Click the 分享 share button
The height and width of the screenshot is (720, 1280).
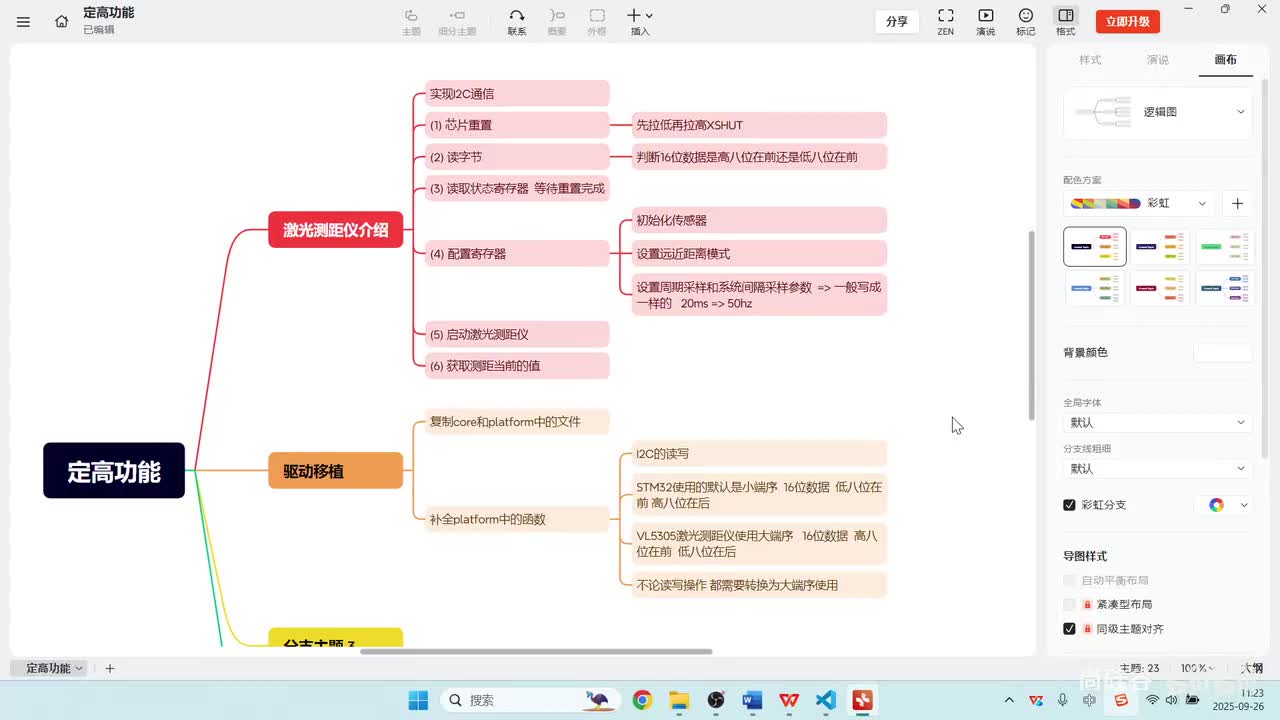click(897, 21)
